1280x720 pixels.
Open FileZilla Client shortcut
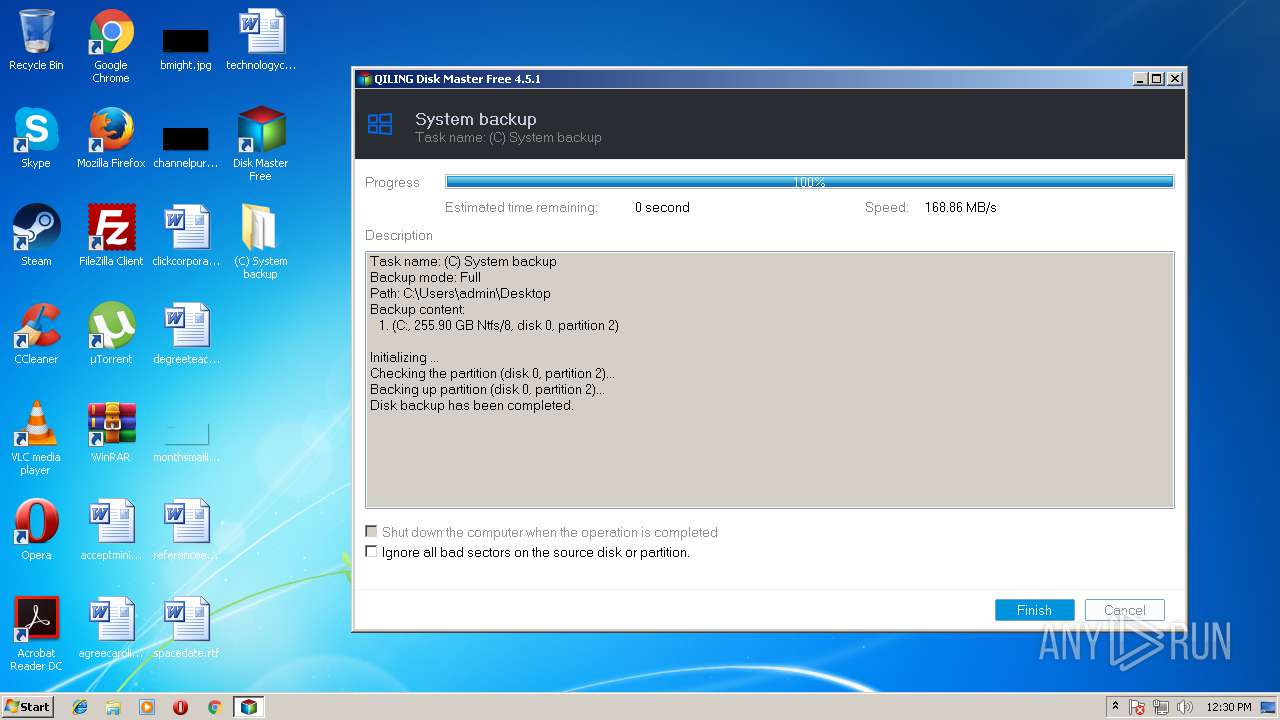(x=111, y=236)
